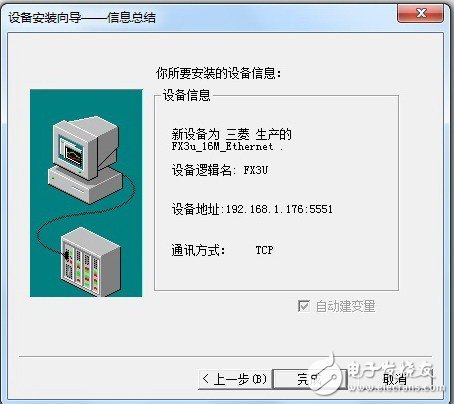Click the chart on the monitor screen graphic
The height and width of the screenshot is (404, 454).
[74, 154]
